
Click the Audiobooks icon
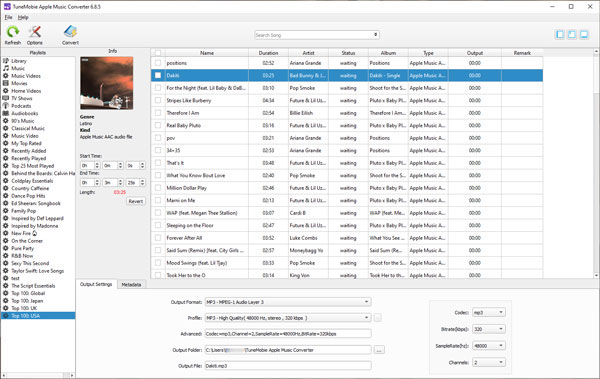point(6,113)
